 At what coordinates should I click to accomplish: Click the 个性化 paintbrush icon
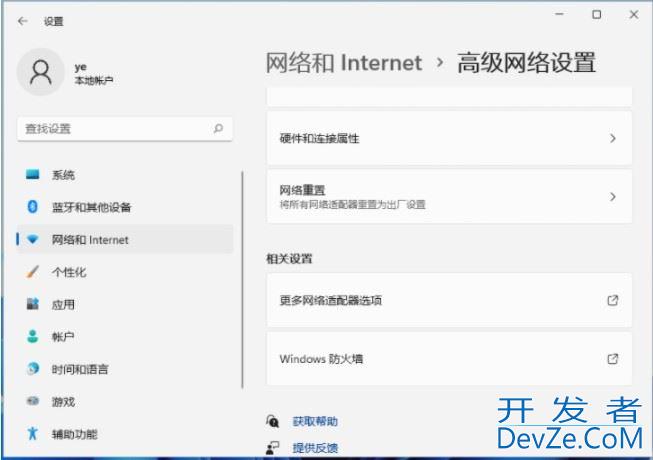point(32,272)
